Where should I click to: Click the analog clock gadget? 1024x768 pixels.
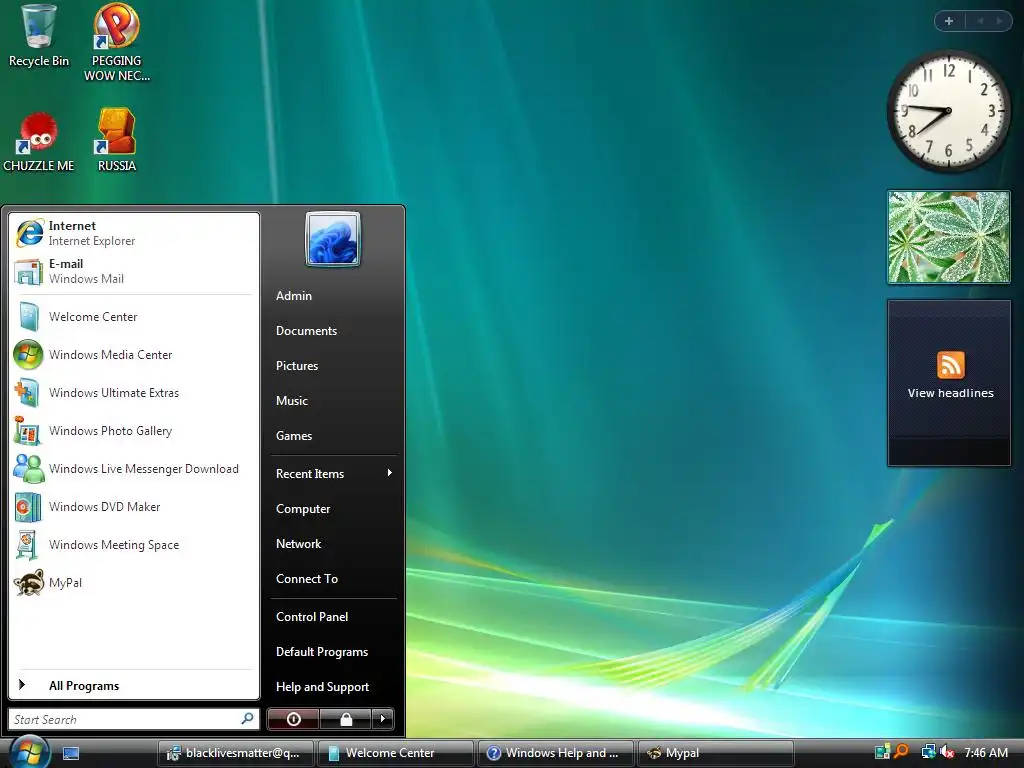948,111
